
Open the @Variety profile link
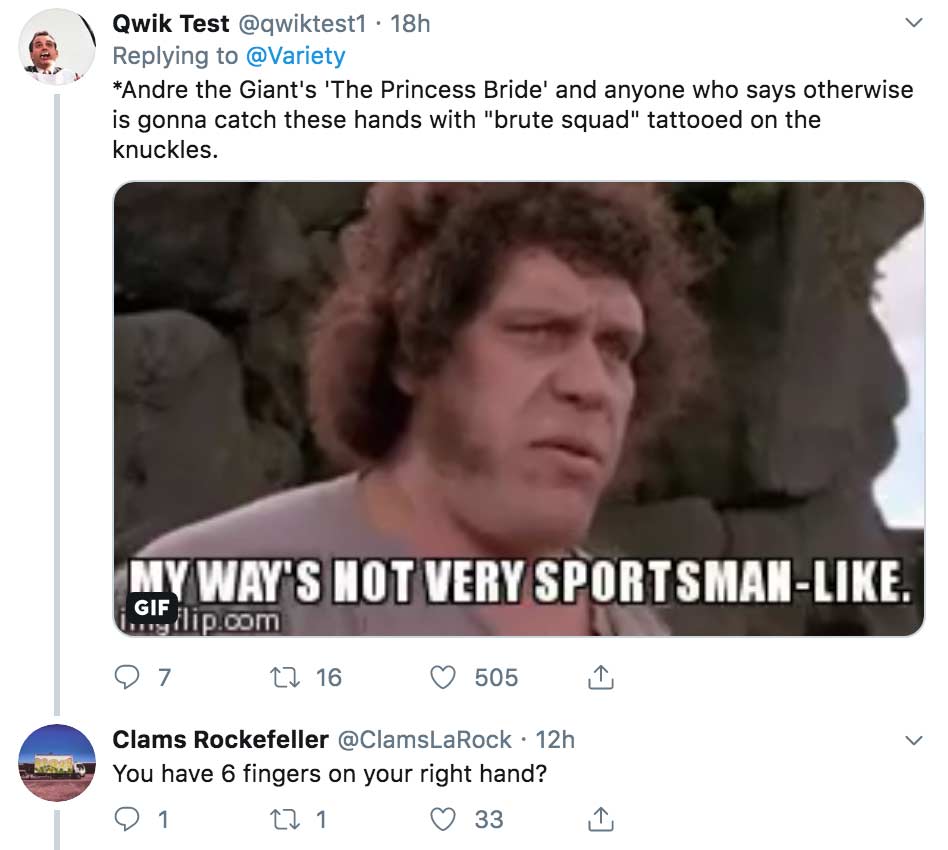pos(295,55)
